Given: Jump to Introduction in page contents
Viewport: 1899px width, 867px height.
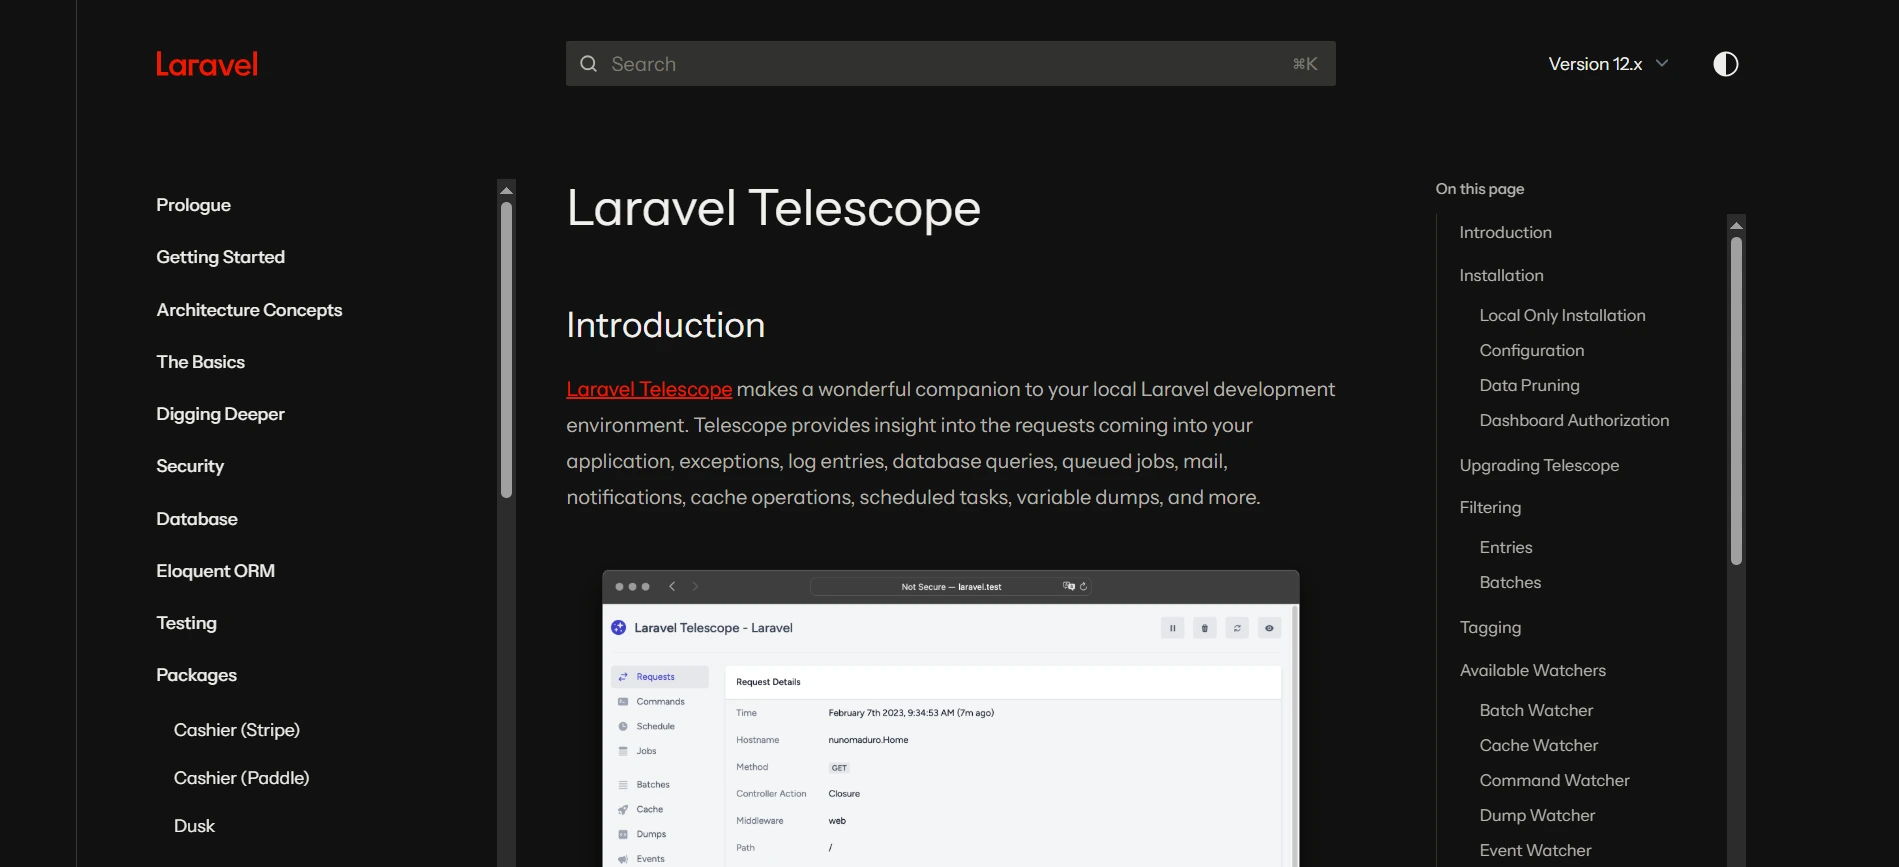Looking at the screenshot, I should pyautogui.click(x=1505, y=232).
